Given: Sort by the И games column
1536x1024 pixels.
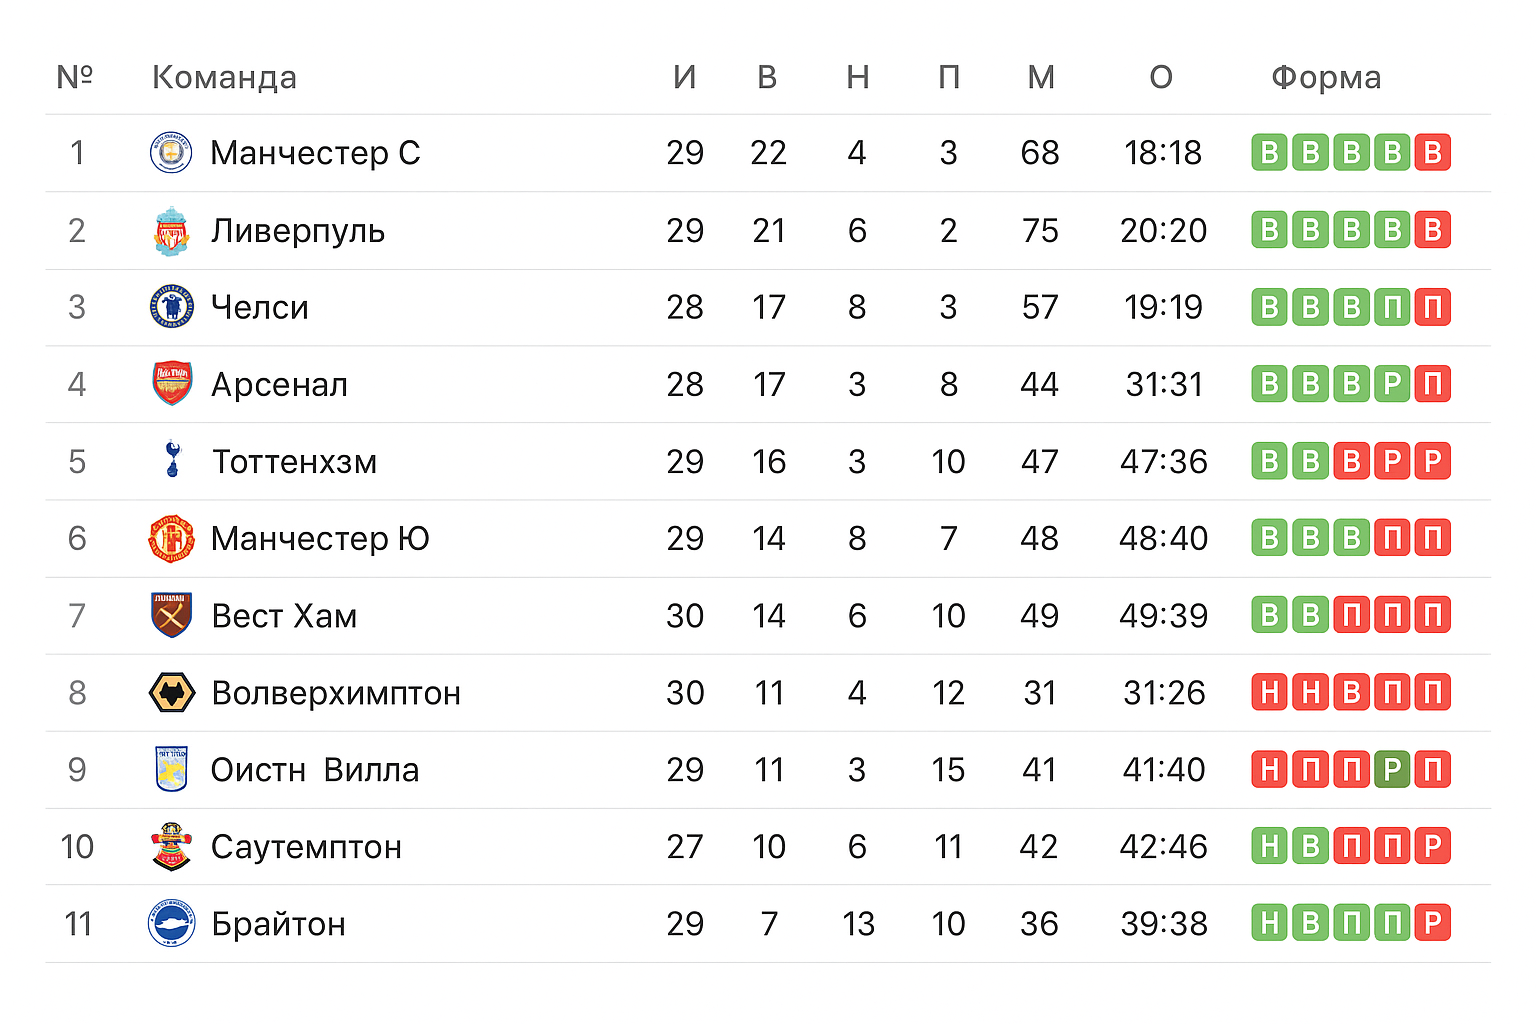Looking at the screenshot, I should [x=684, y=78].
